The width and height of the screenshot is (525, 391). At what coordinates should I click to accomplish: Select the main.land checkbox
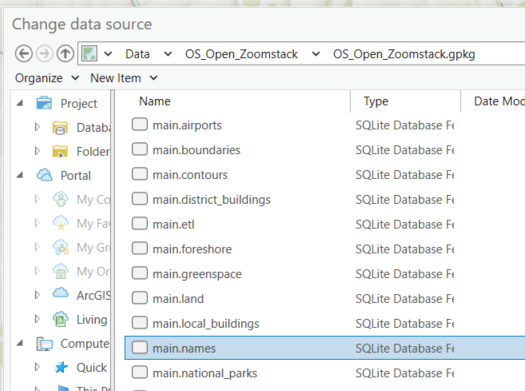tap(140, 298)
